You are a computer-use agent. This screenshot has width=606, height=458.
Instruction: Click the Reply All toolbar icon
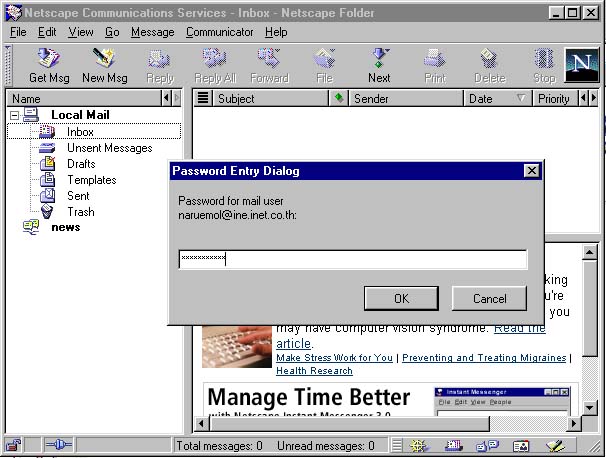pos(215,58)
